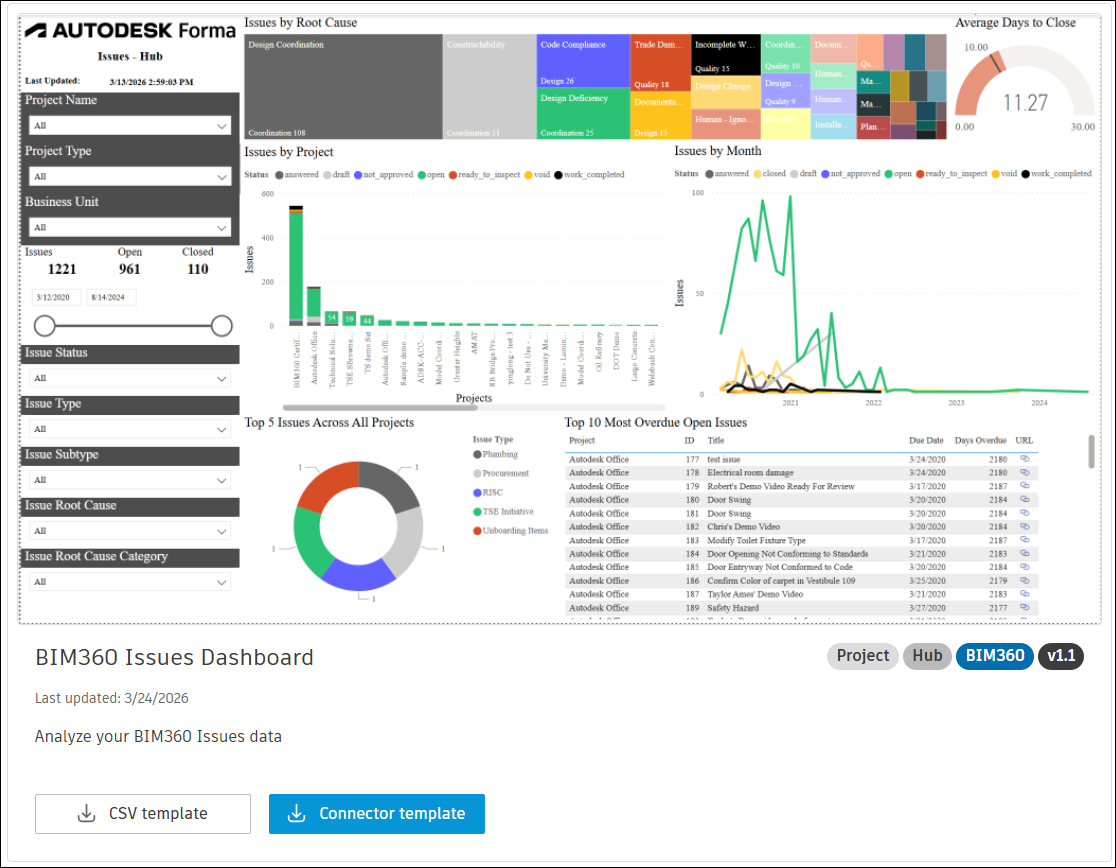Click the start date field 3/12/2020
This screenshot has height=868, width=1116.
pyautogui.click(x=57, y=297)
